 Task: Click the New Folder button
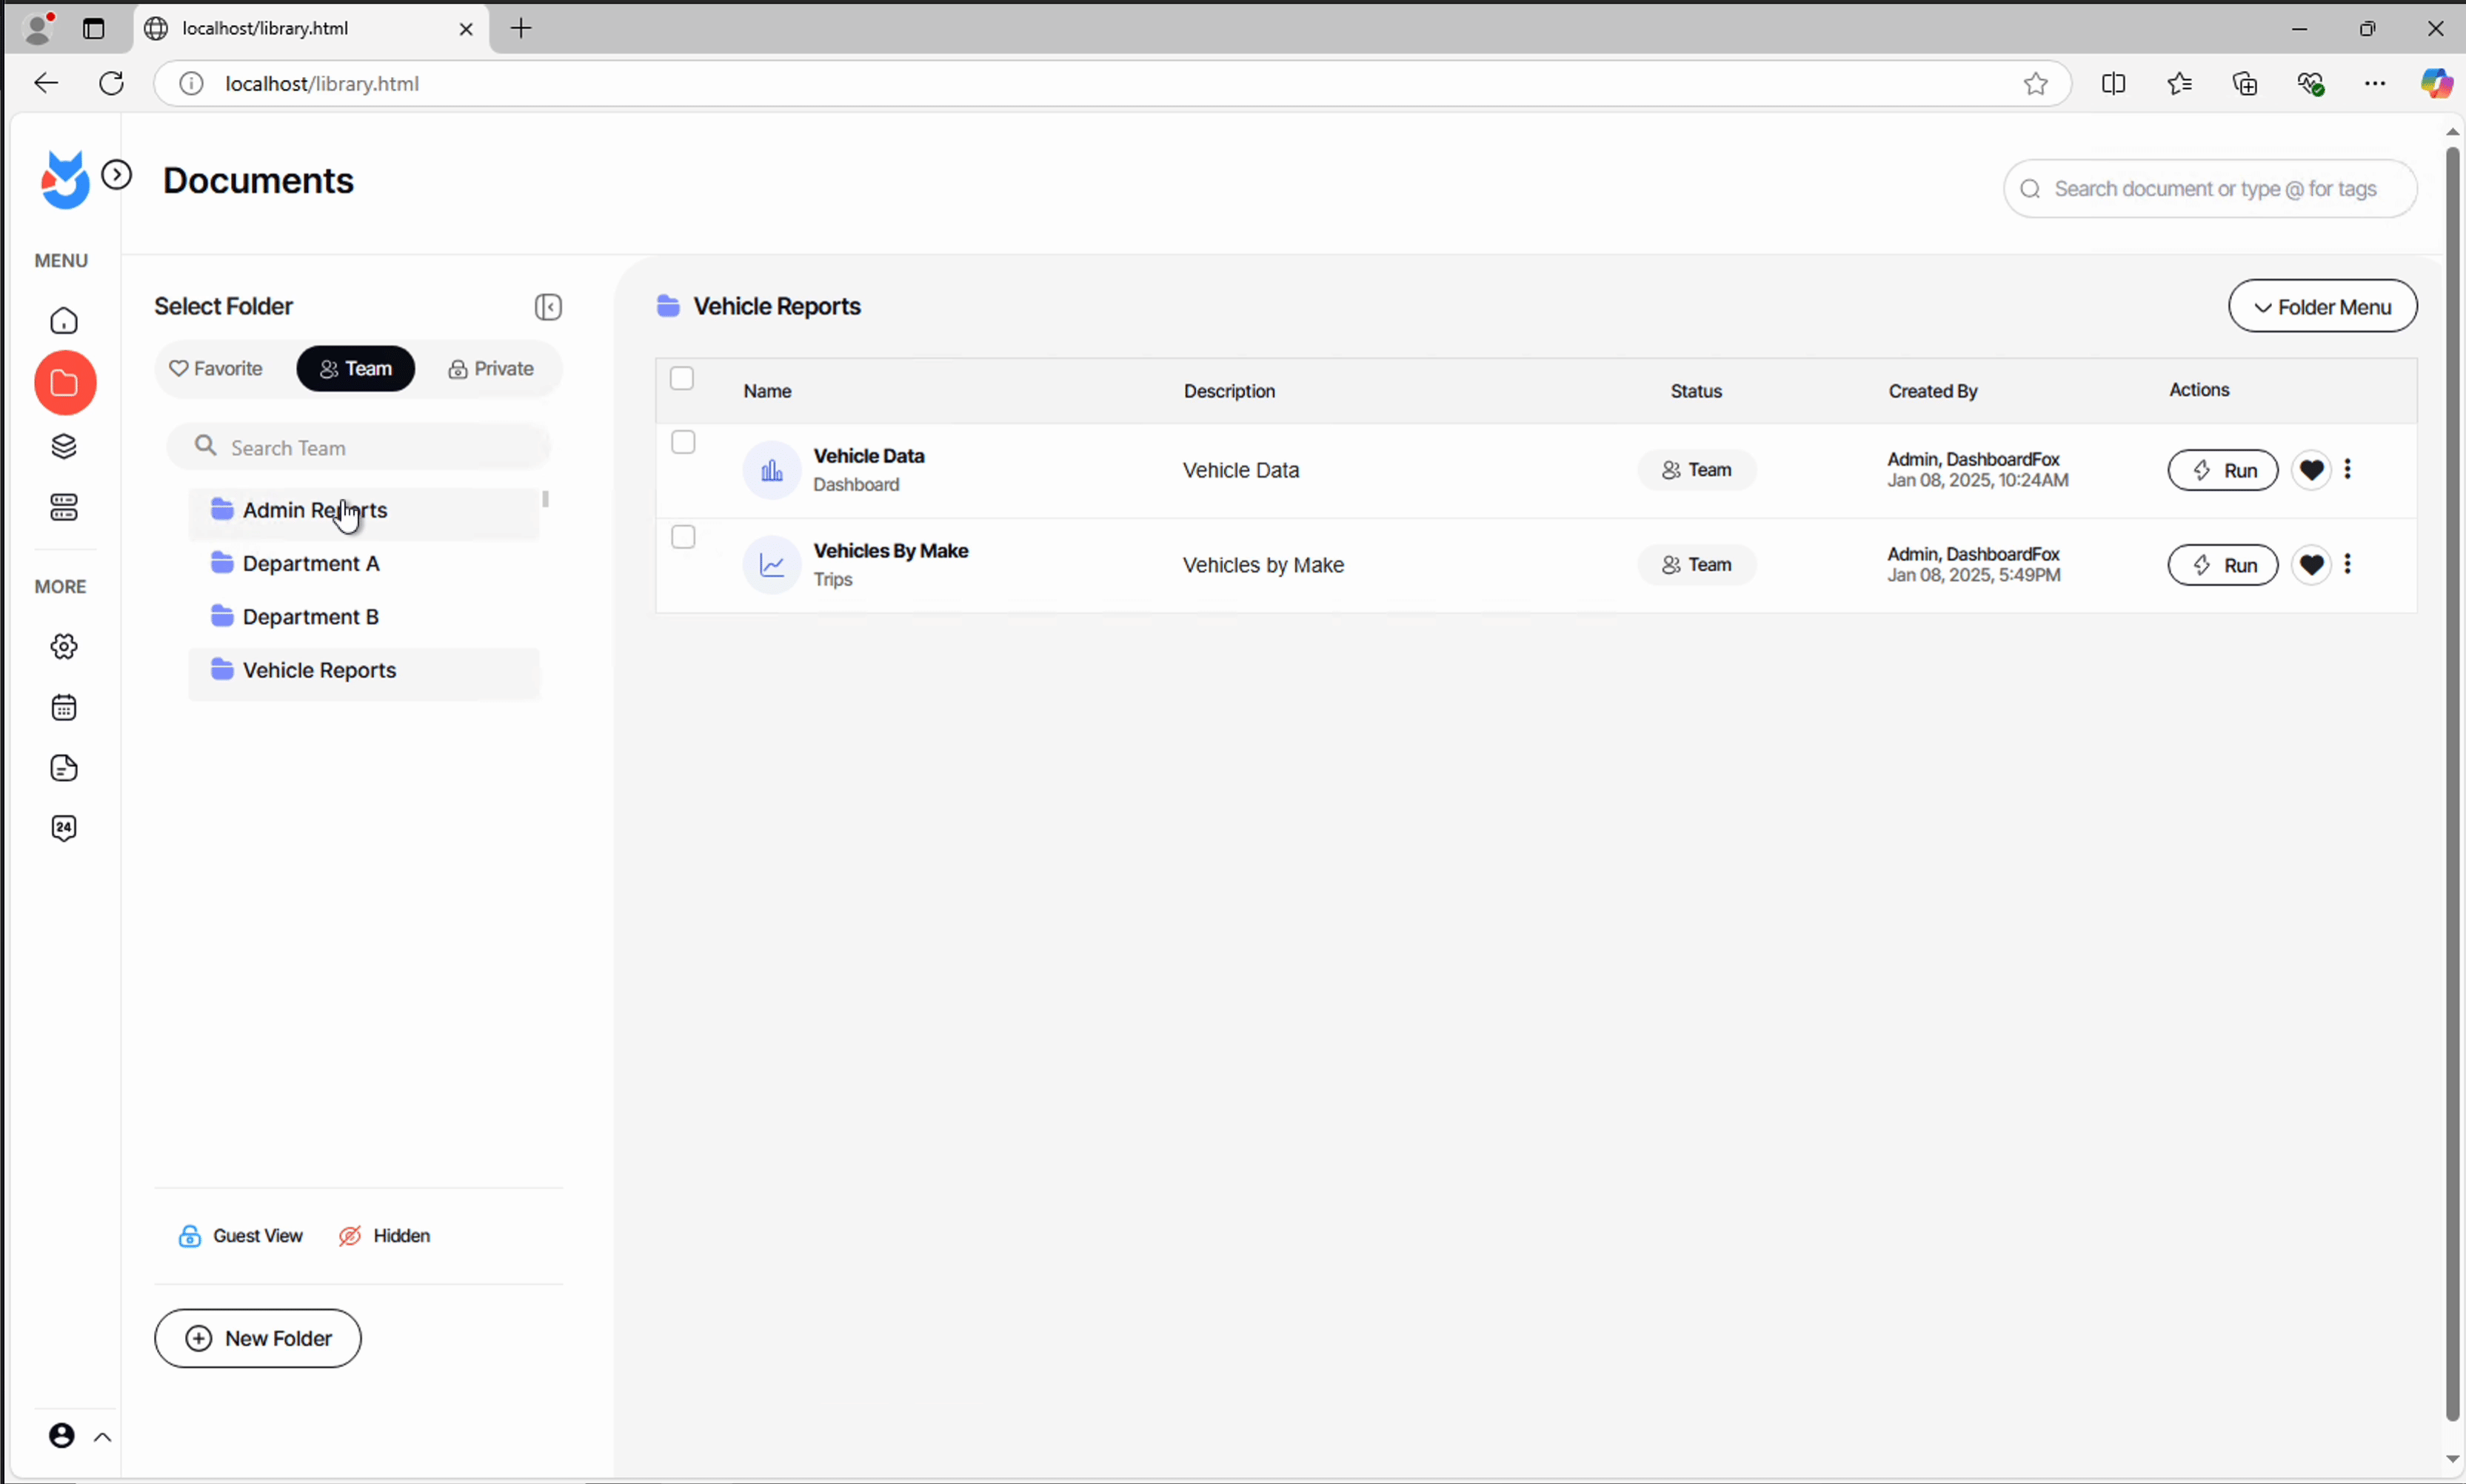pyautogui.click(x=258, y=1338)
